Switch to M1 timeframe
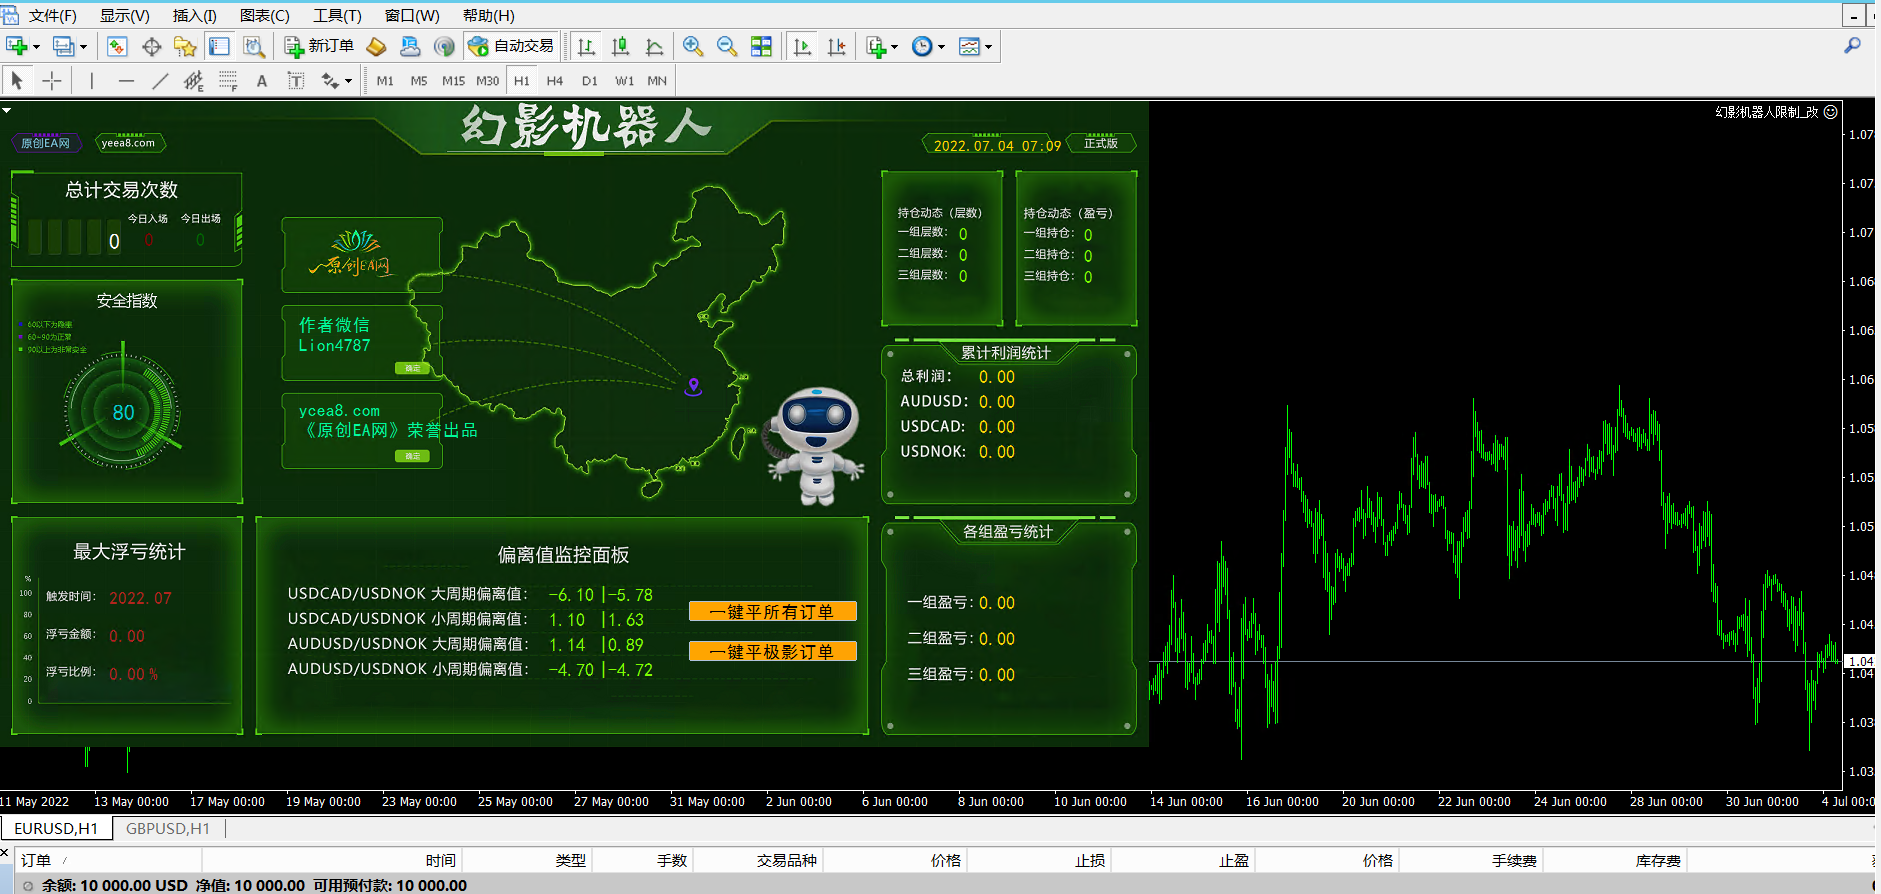Image resolution: width=1881 pixels, height=894 pixels. pyautogui.click(x=385, y=81)
